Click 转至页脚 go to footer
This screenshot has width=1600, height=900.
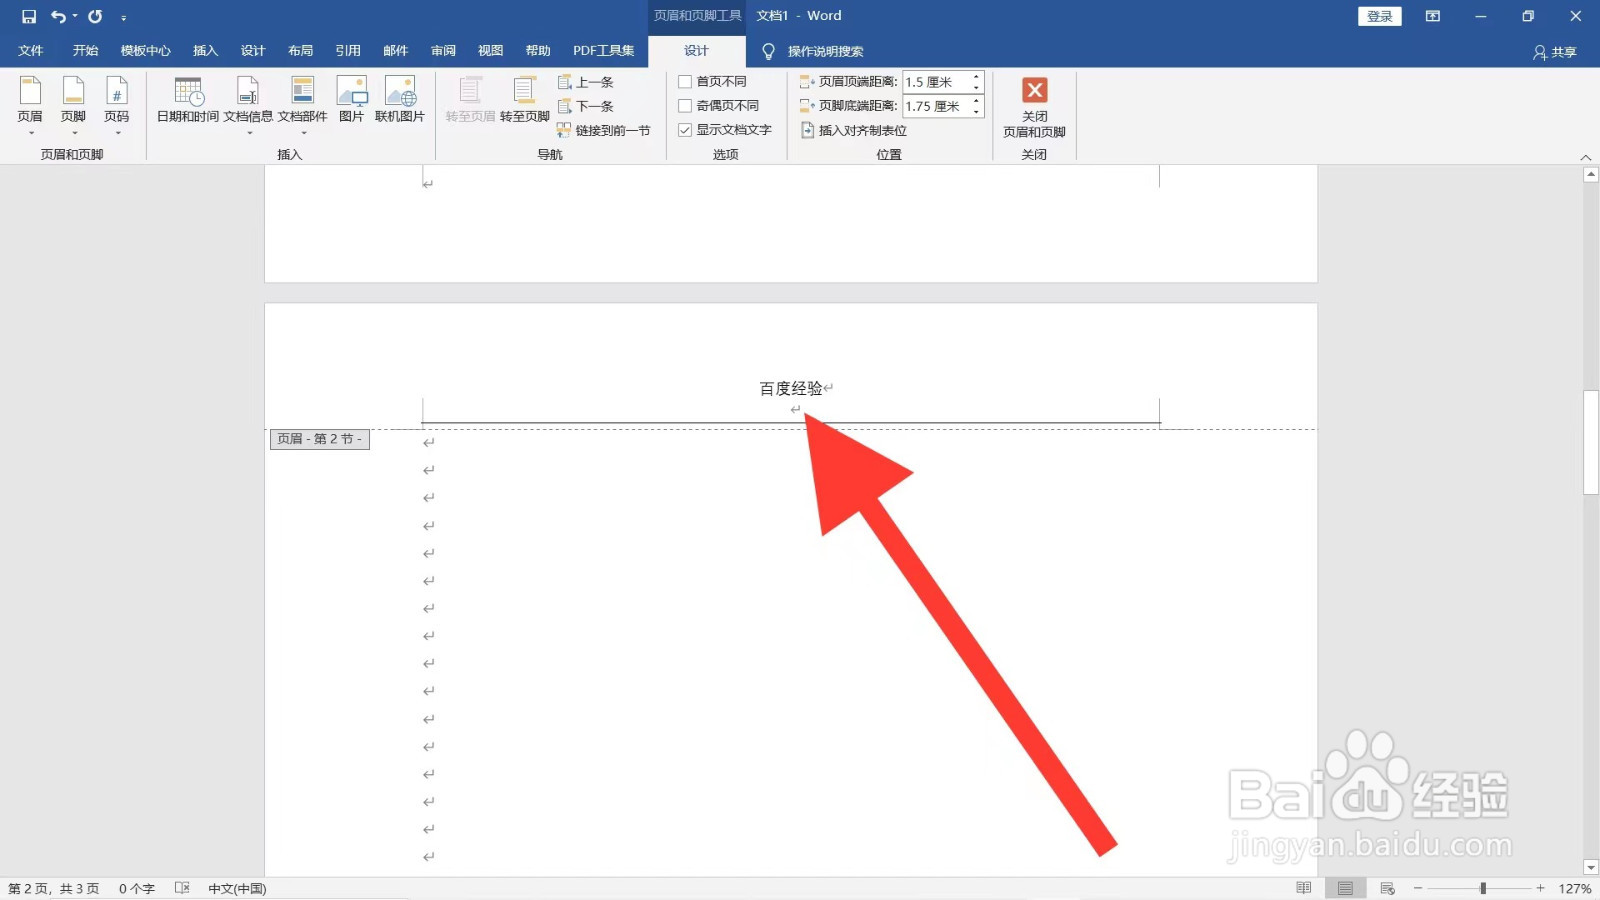pyautogui.click(x=525, y=100)
